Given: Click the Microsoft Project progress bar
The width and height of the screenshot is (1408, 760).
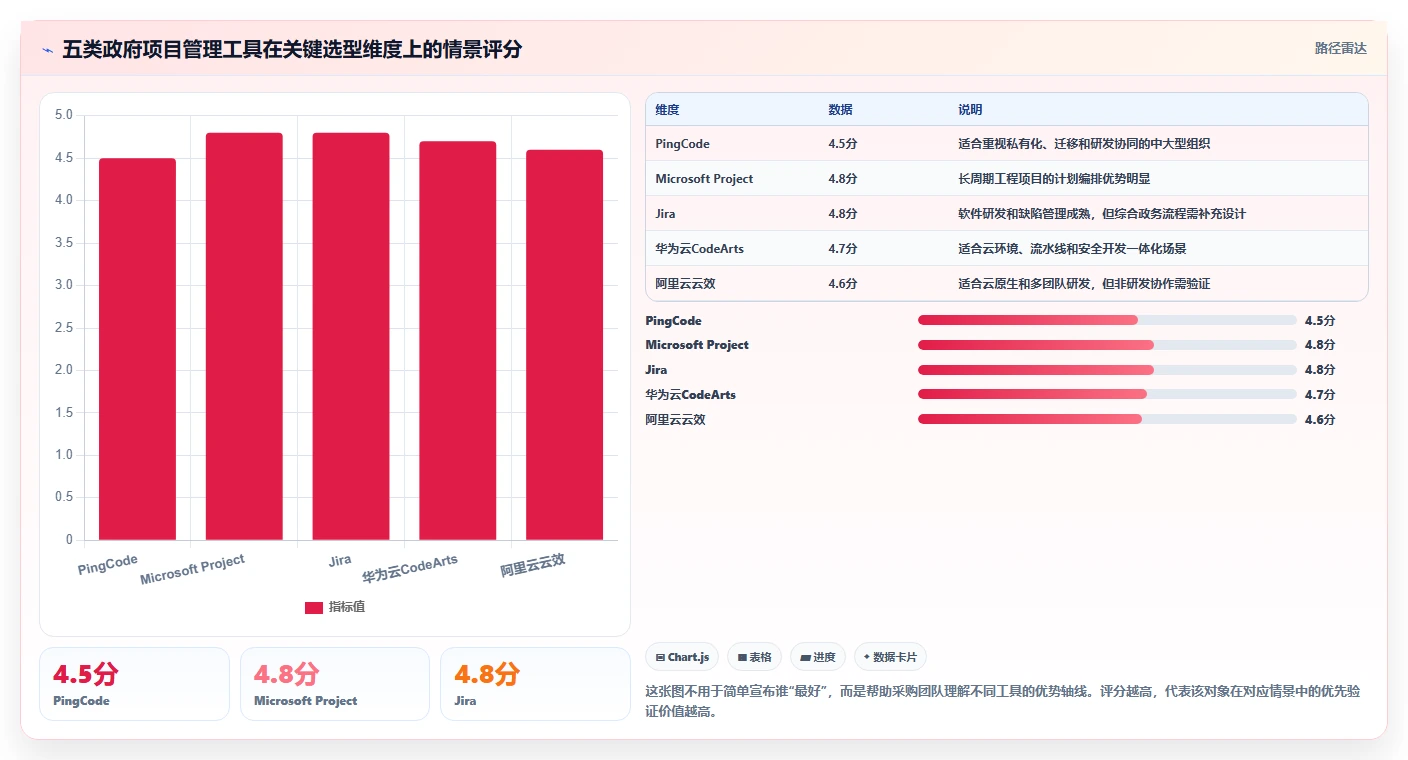Looking at the screenshot, I should point(1107,345).
